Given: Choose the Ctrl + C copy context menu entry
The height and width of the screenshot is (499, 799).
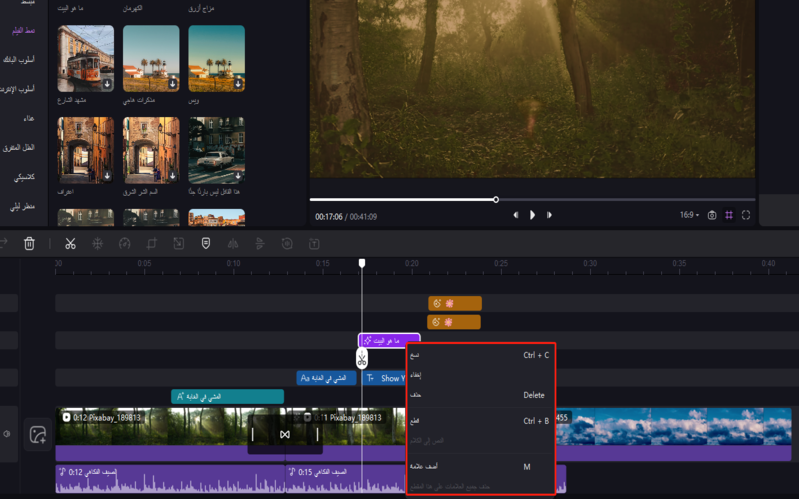Looking at the screenshot, I should [480, 355].
